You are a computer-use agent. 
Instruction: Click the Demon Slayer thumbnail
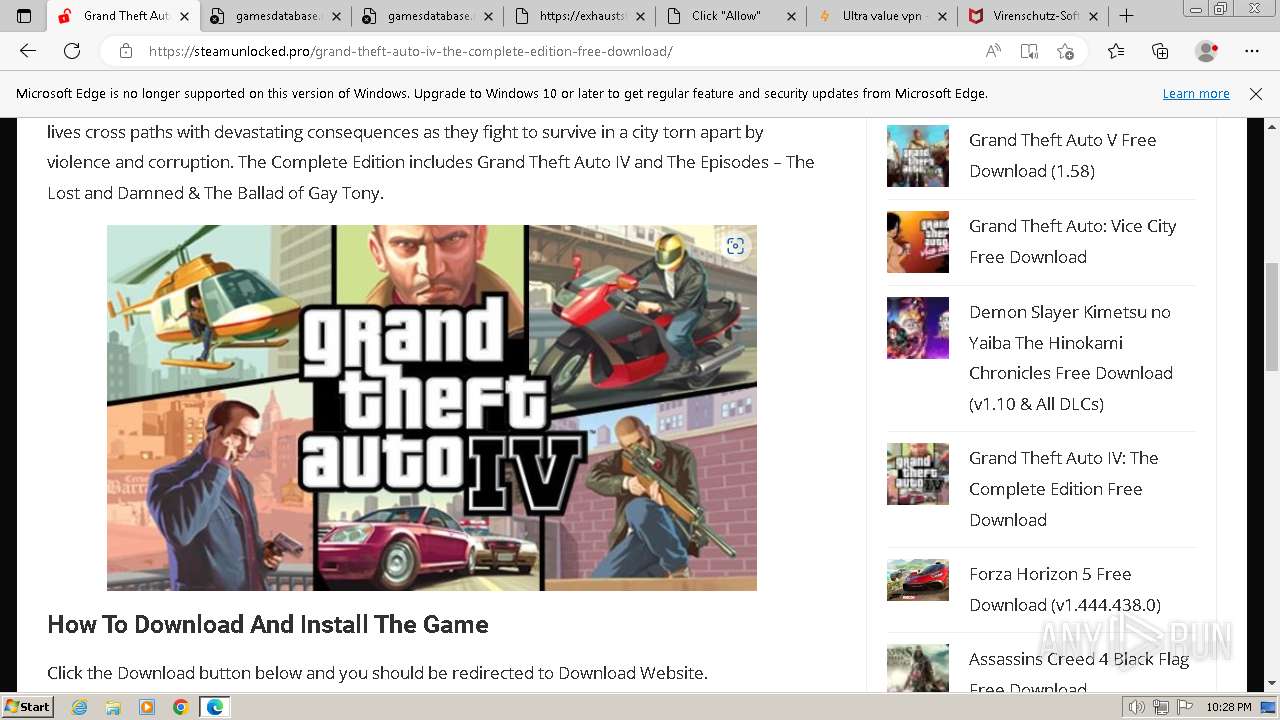(917, 327)
